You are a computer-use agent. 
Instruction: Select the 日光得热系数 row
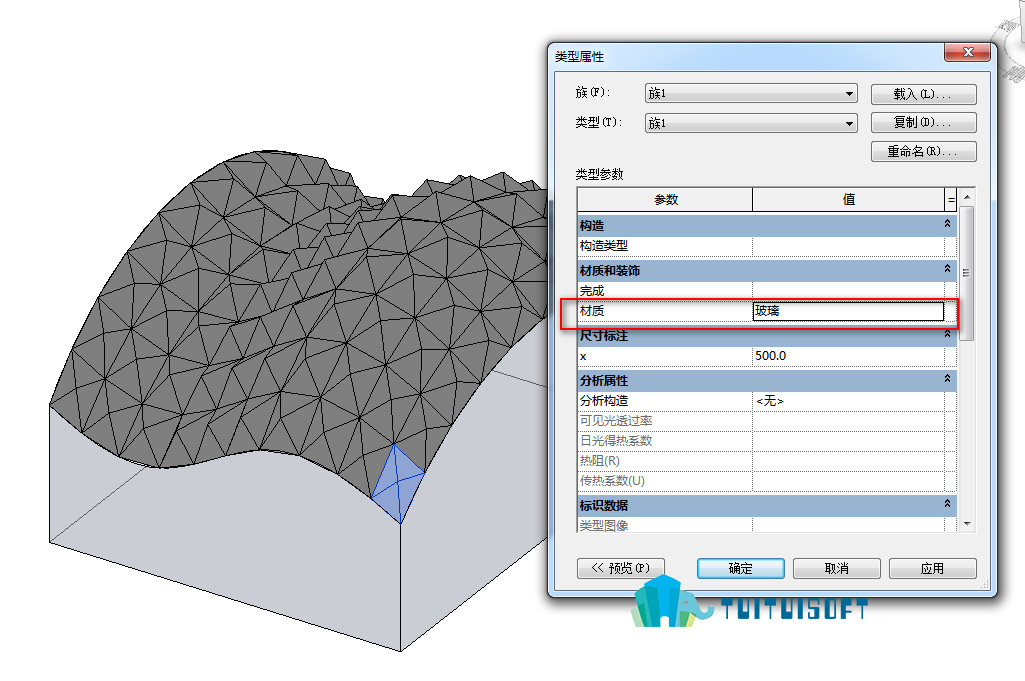click(x=767, y=441)
